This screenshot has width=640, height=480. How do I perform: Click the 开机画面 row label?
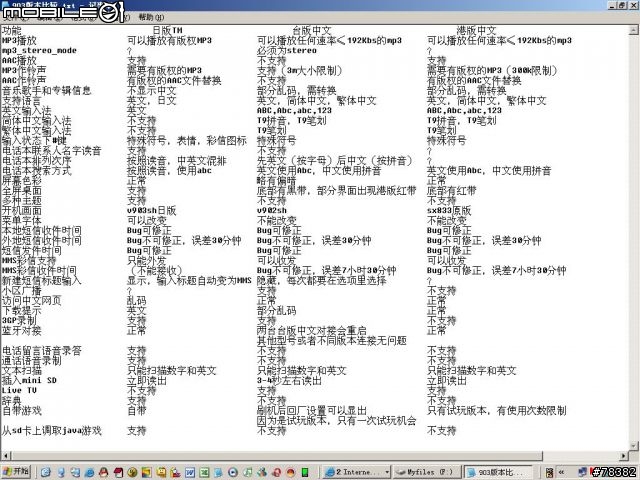click(x=21, y=211)
